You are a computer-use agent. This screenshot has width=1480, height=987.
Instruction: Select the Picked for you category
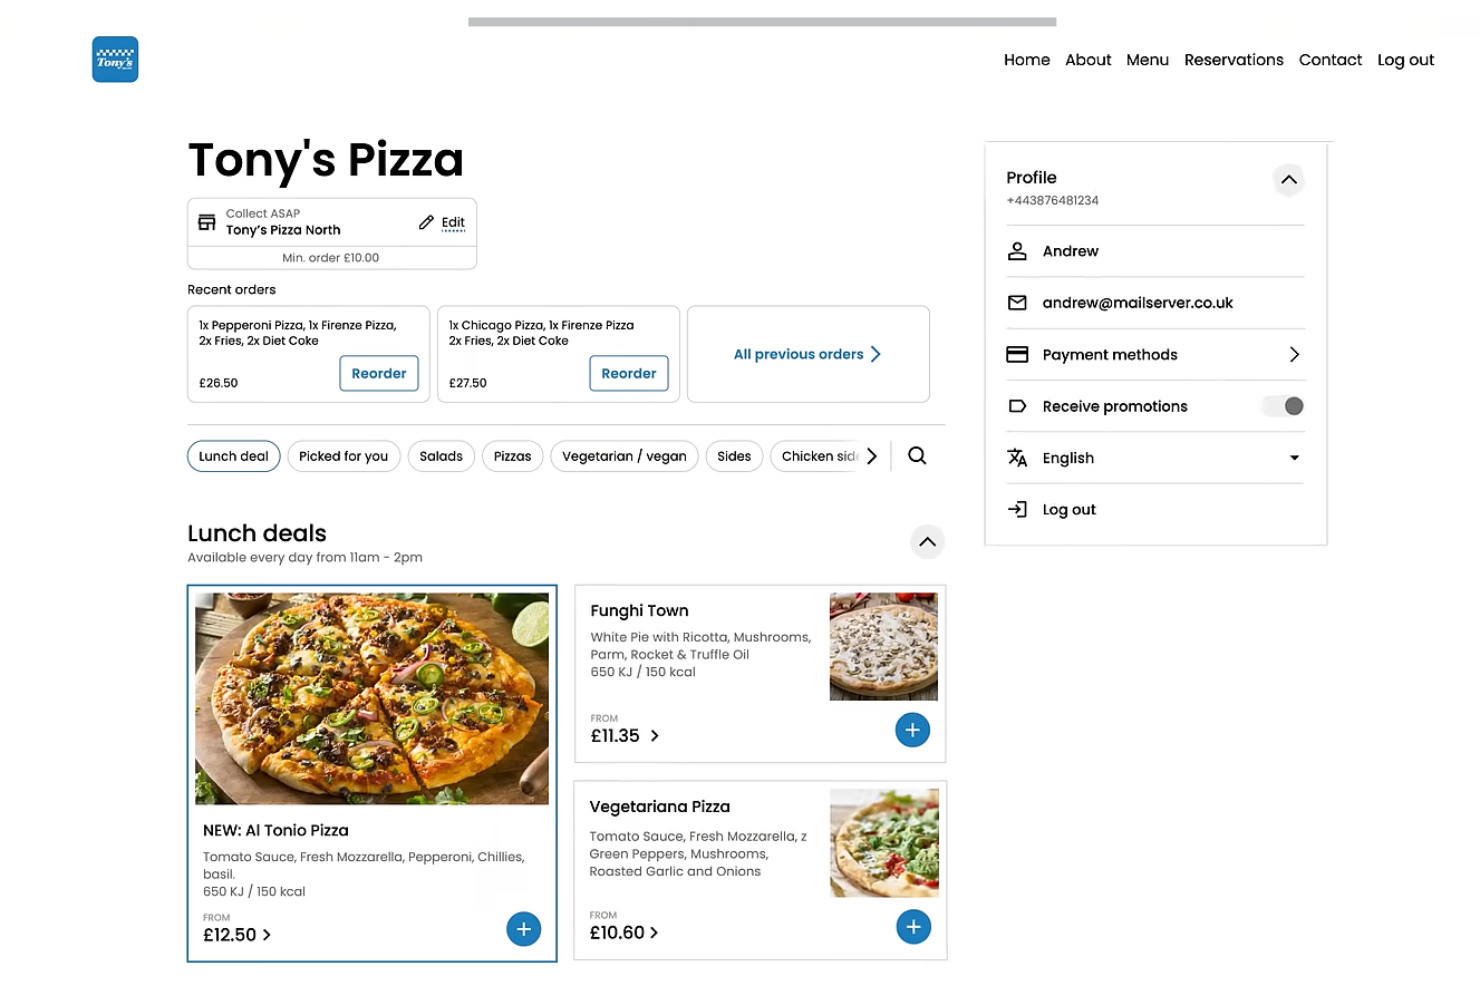point(343,456)
